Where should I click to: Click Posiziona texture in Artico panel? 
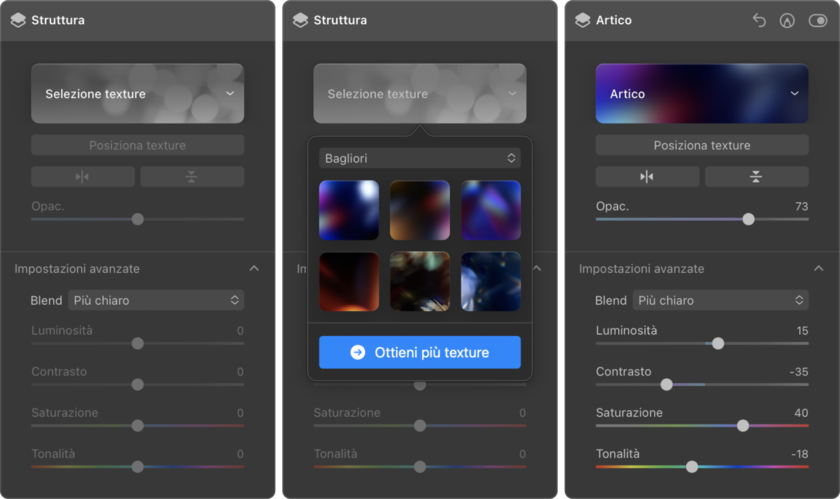tap(702, 145)
